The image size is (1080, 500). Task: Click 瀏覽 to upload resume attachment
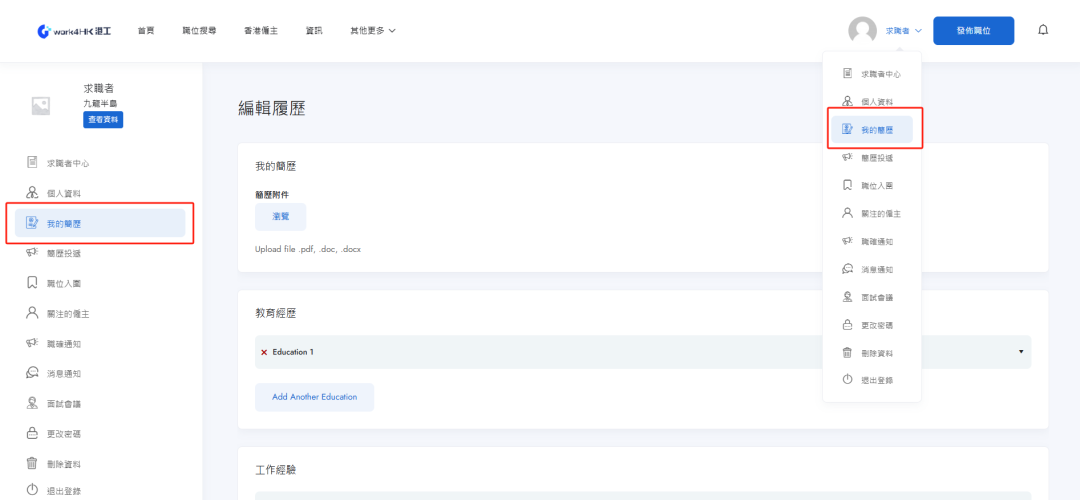tap(280, 217)
